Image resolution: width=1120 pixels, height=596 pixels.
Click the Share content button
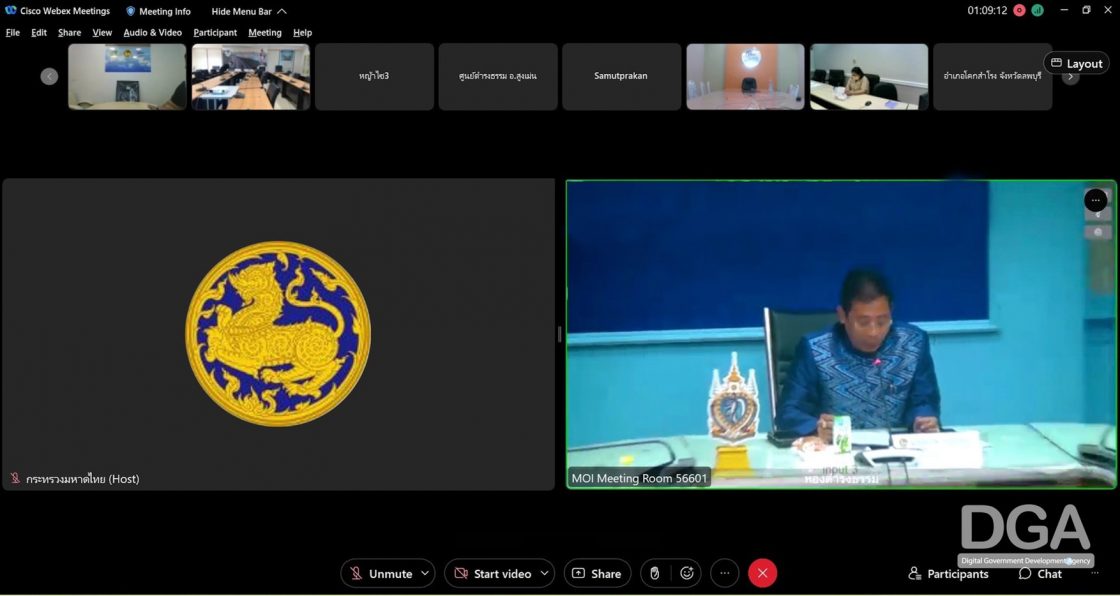click(597, 573)
